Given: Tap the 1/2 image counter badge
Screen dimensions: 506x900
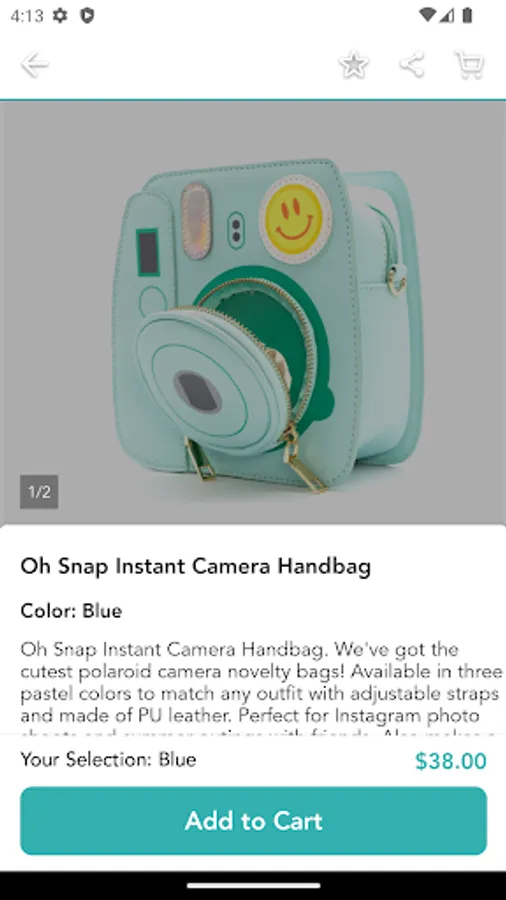Looking at the screenshot, I should pyautogui.click(x=39, y=492).
